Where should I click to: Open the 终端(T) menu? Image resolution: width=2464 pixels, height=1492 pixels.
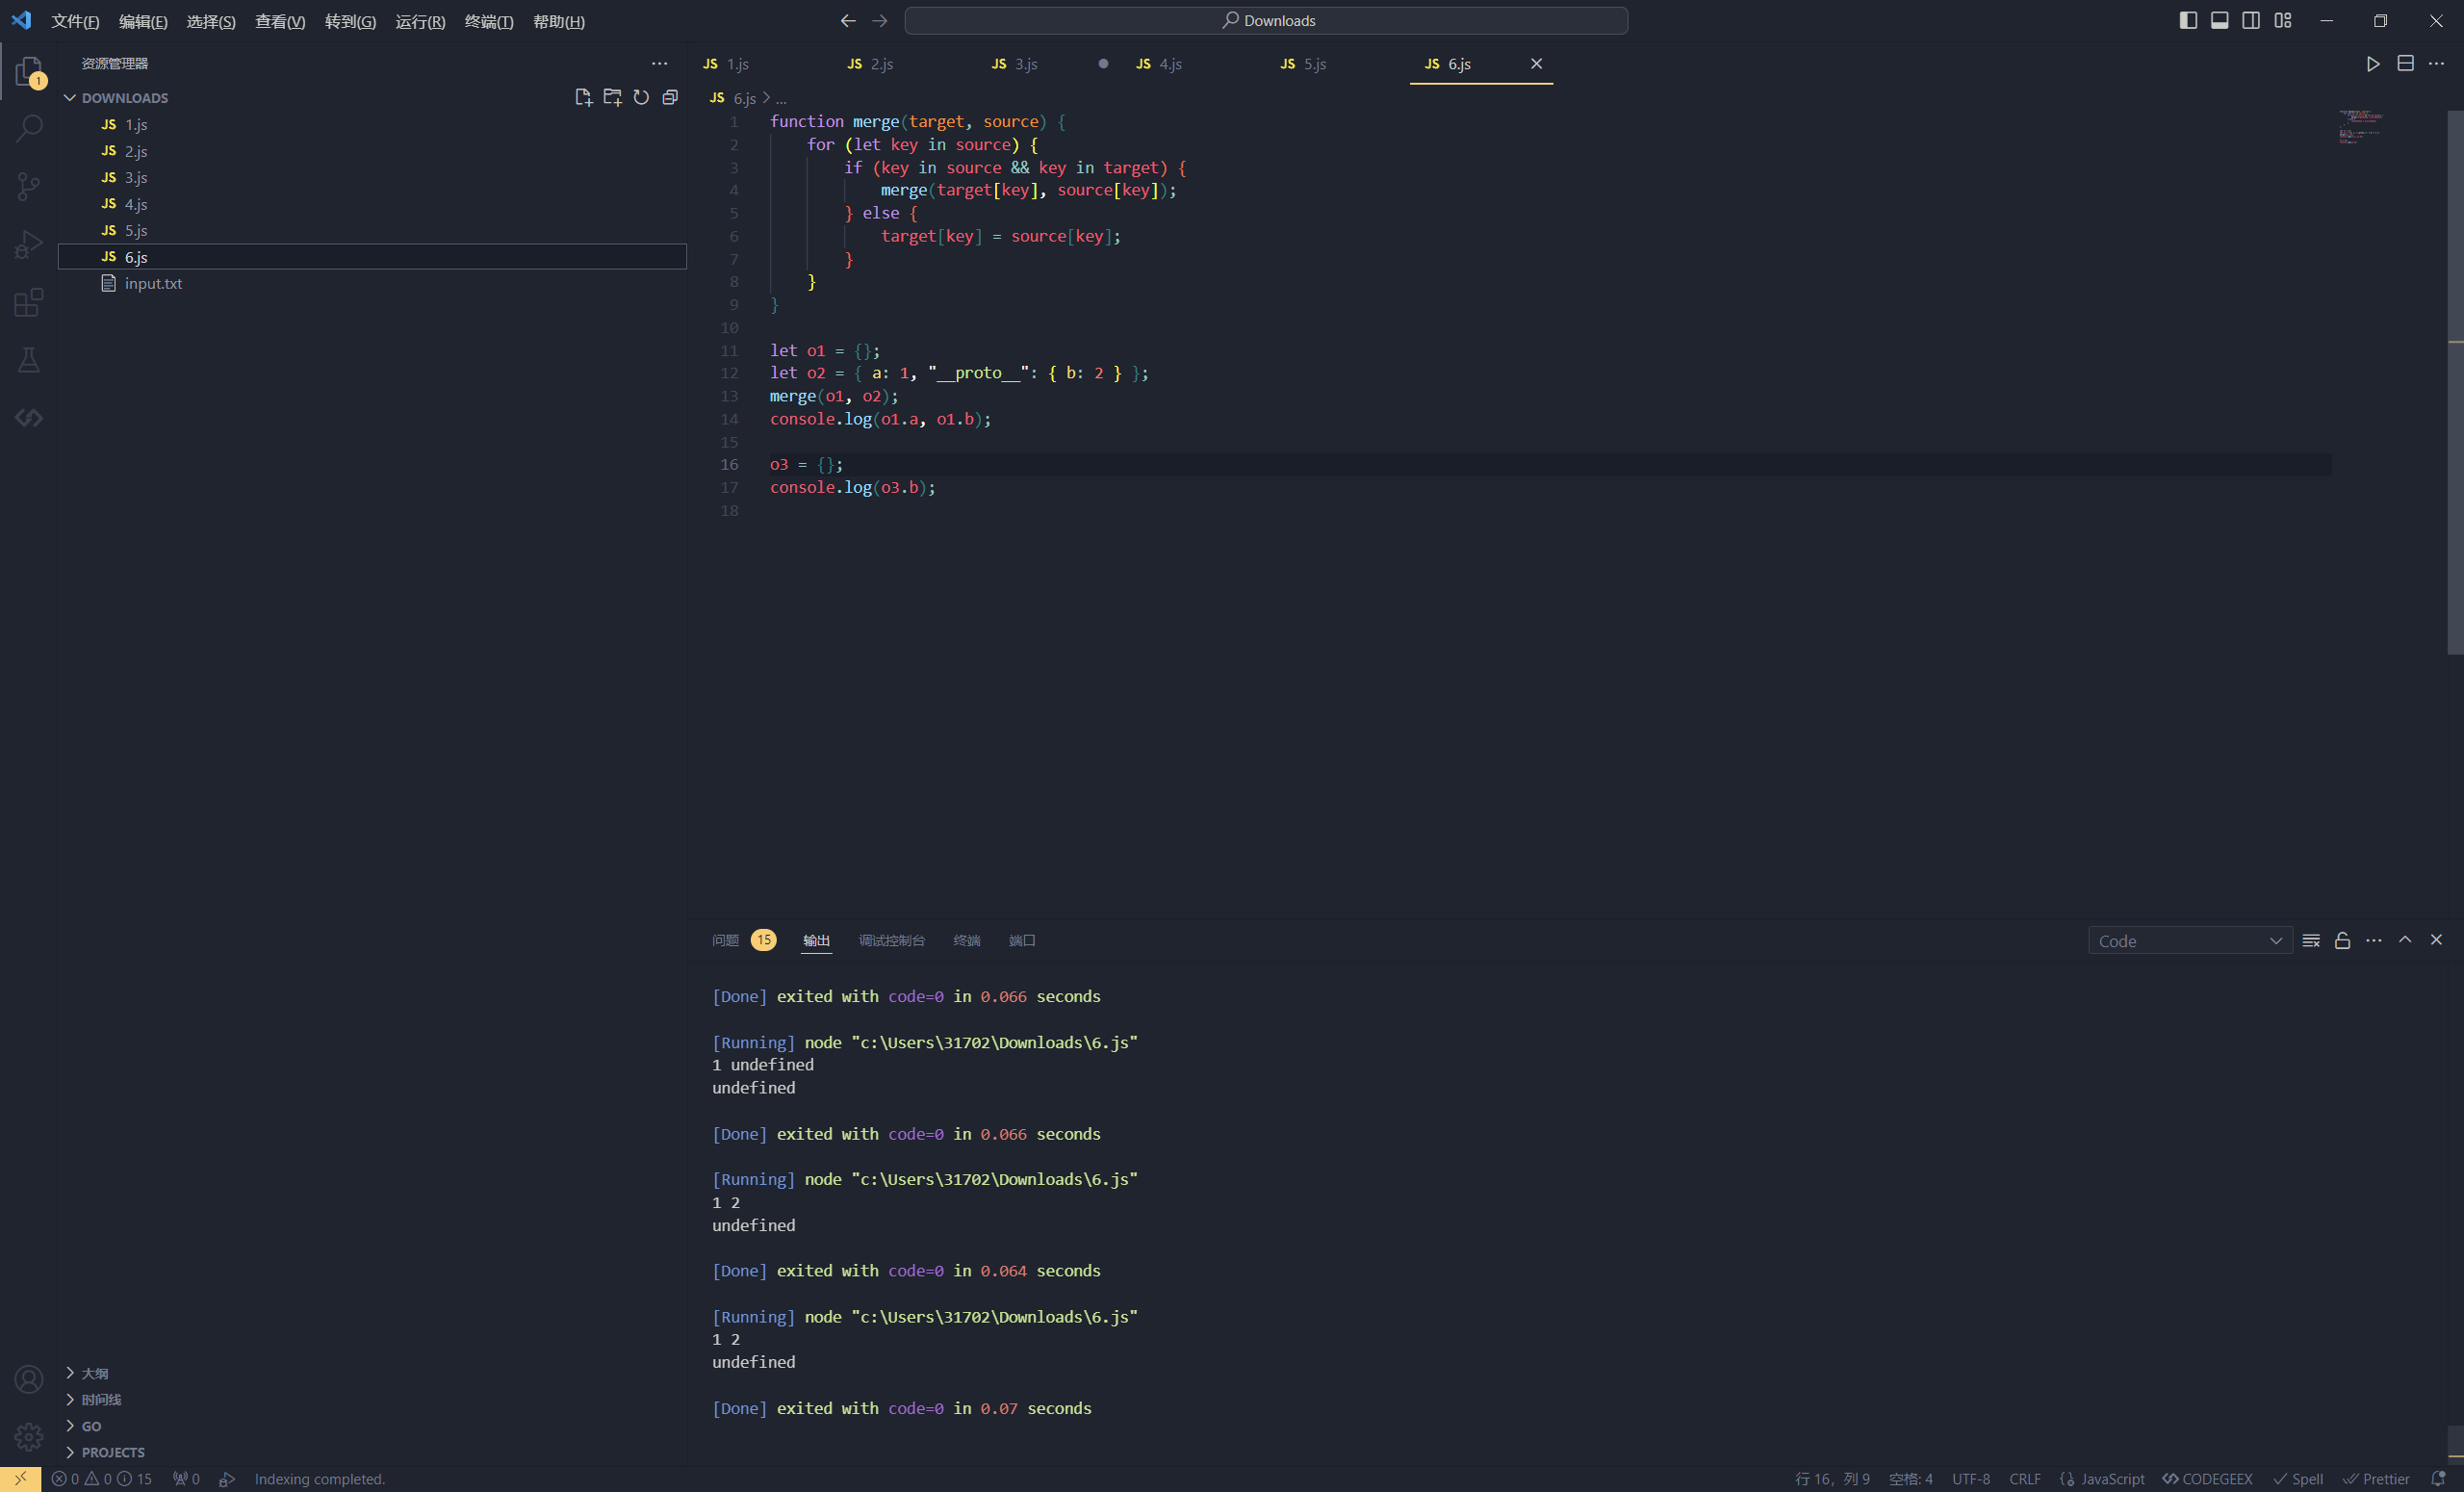(x=489, y=21)
